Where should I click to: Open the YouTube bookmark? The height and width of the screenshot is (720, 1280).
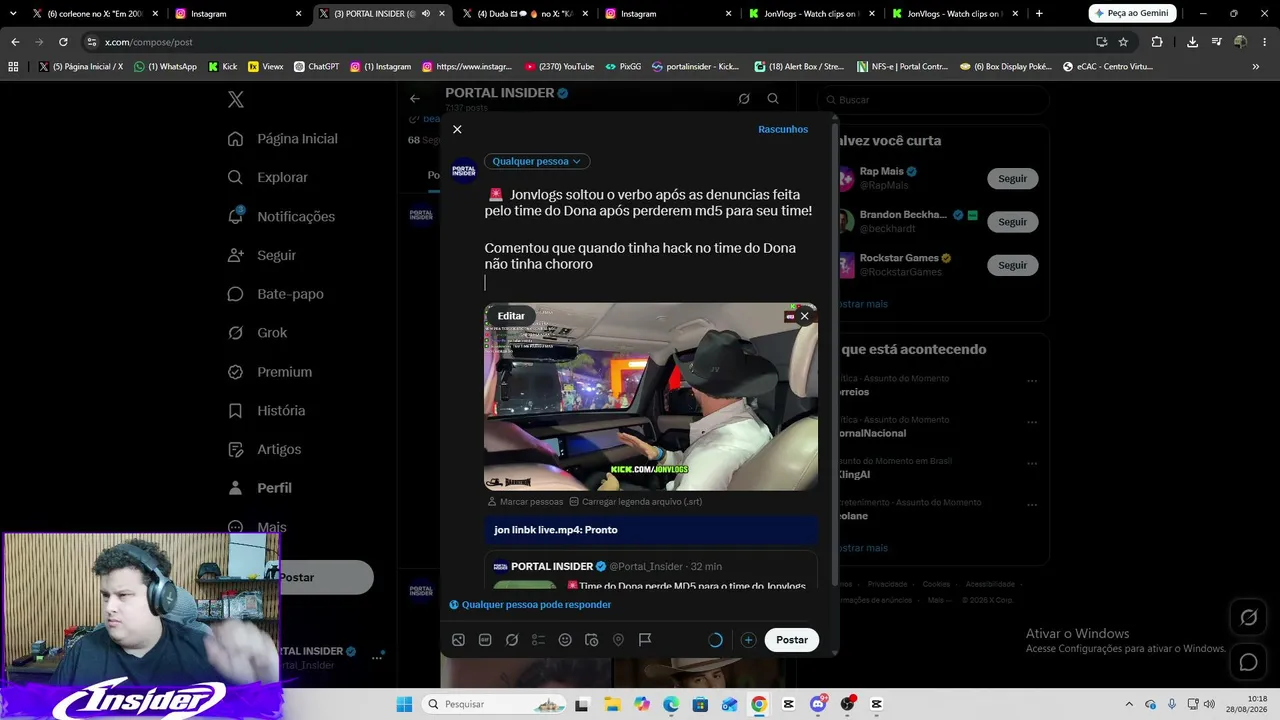559,67
